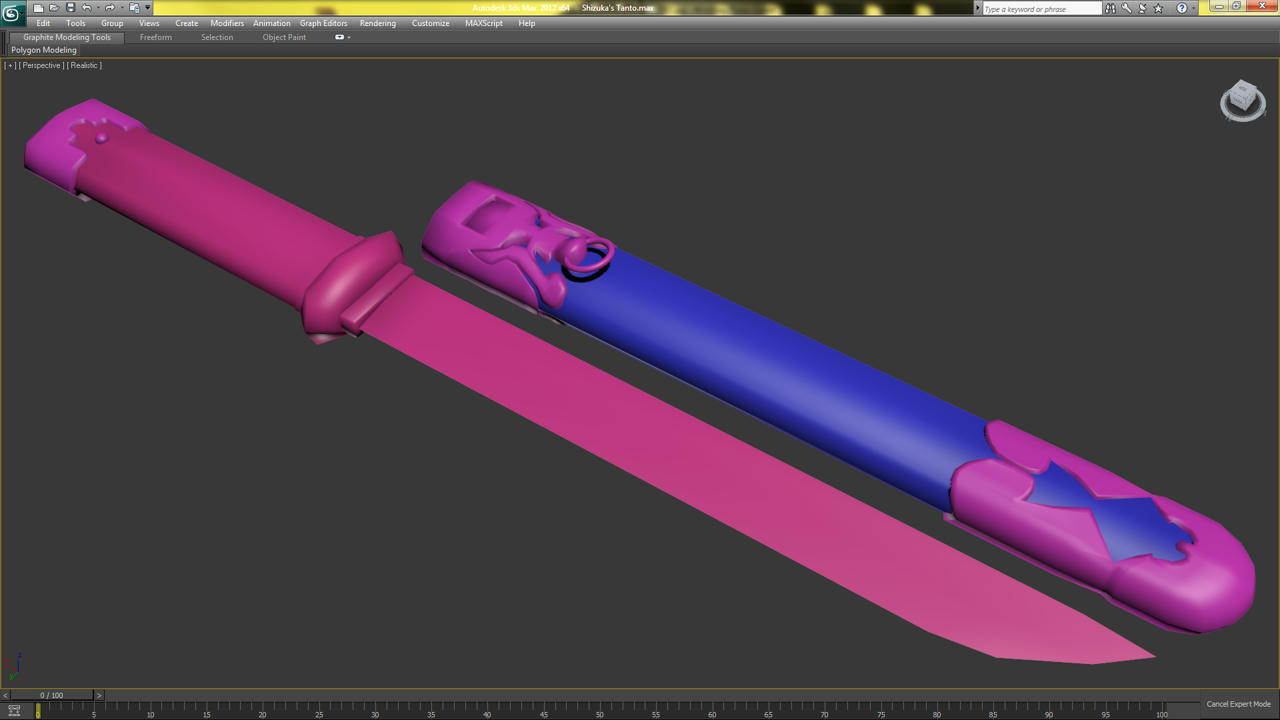The height and width of the screenshot is (720, 1280).
Task: Click the time slider next frame arrow
Action: [x=98, y=695]
